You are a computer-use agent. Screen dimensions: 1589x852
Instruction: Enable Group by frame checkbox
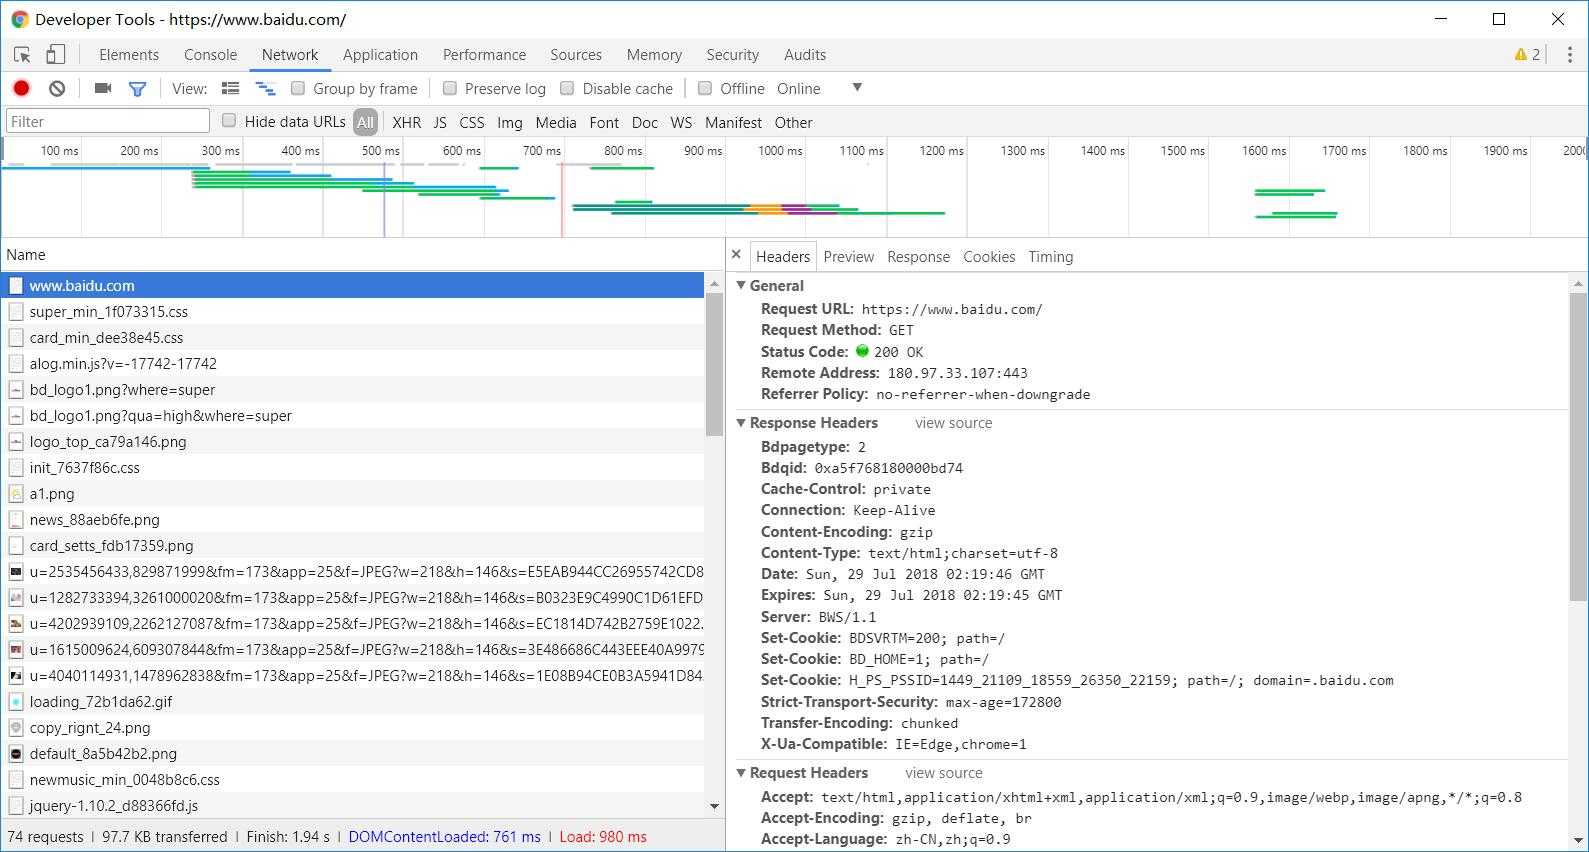click(297, 88)
